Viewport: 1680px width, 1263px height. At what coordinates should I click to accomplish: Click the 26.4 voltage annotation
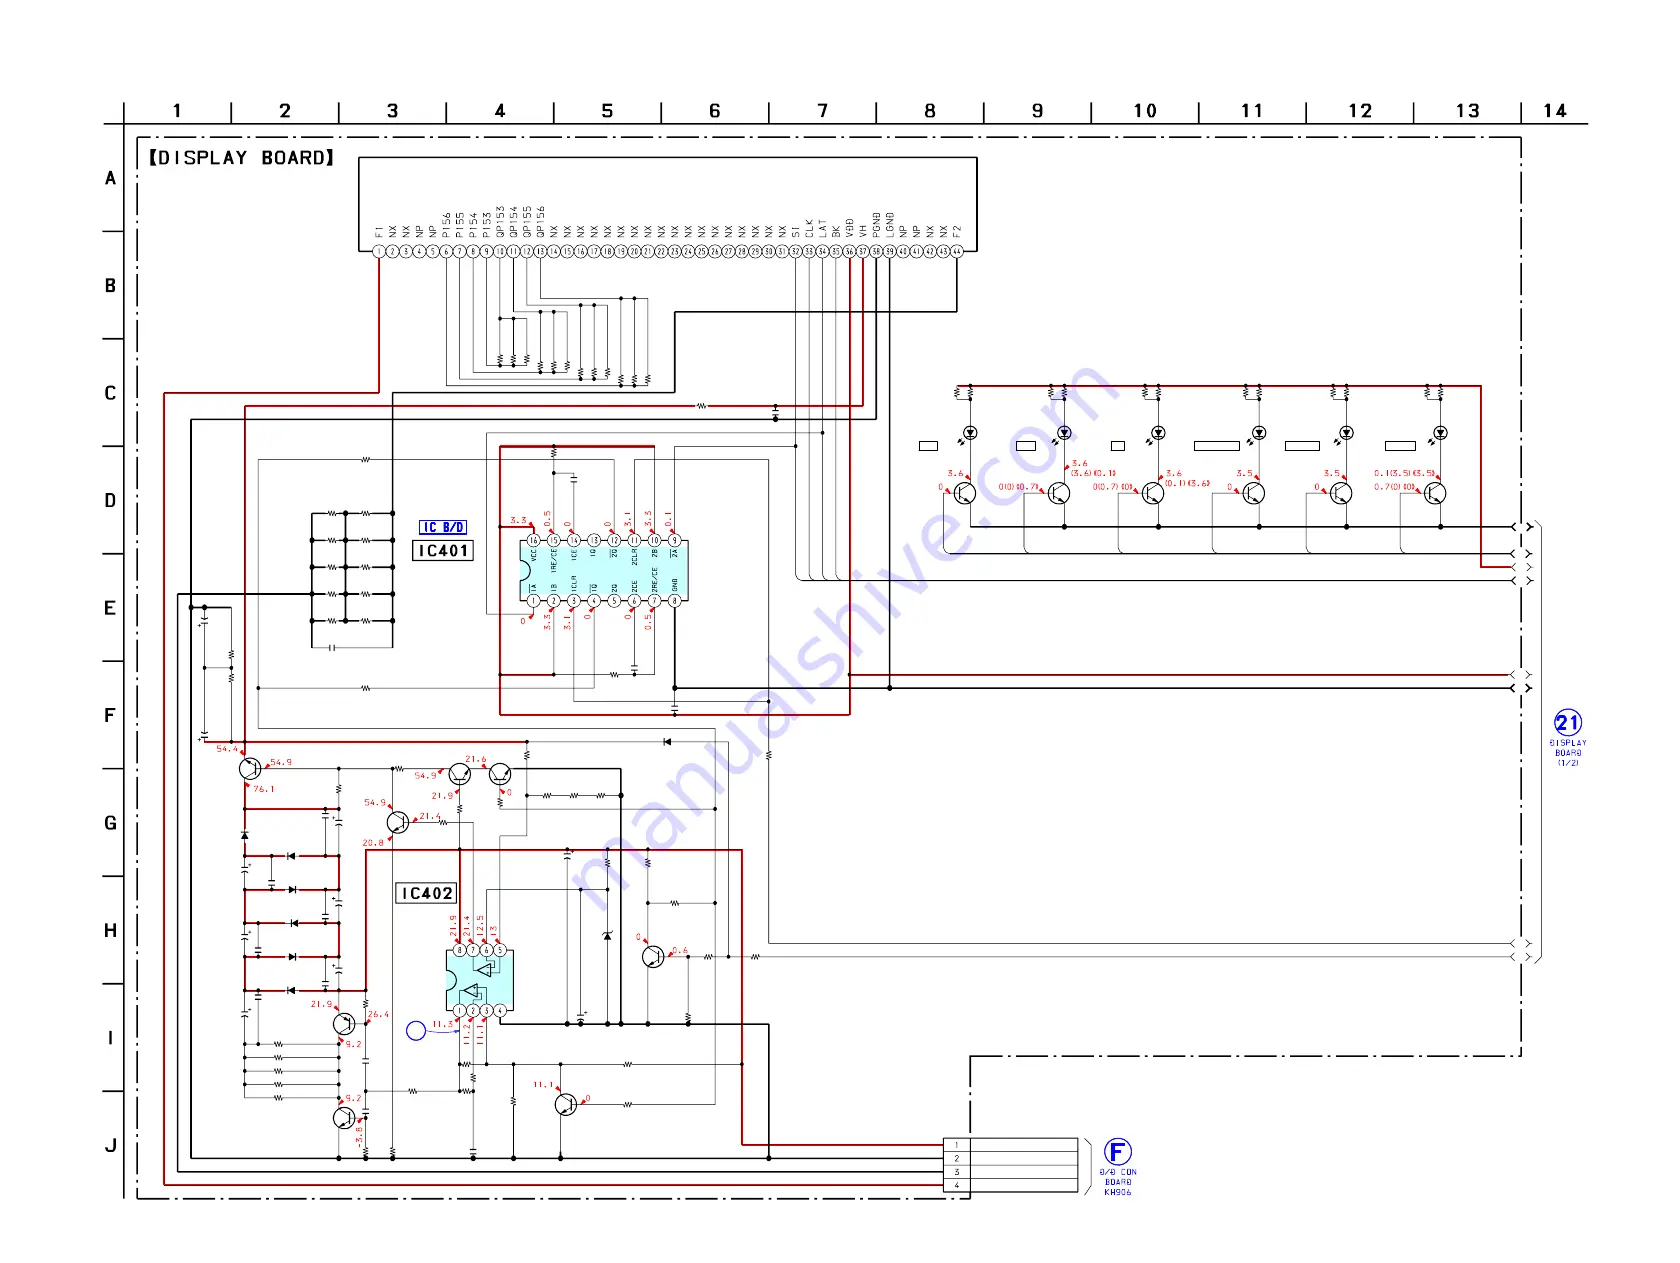point(379,1014)
